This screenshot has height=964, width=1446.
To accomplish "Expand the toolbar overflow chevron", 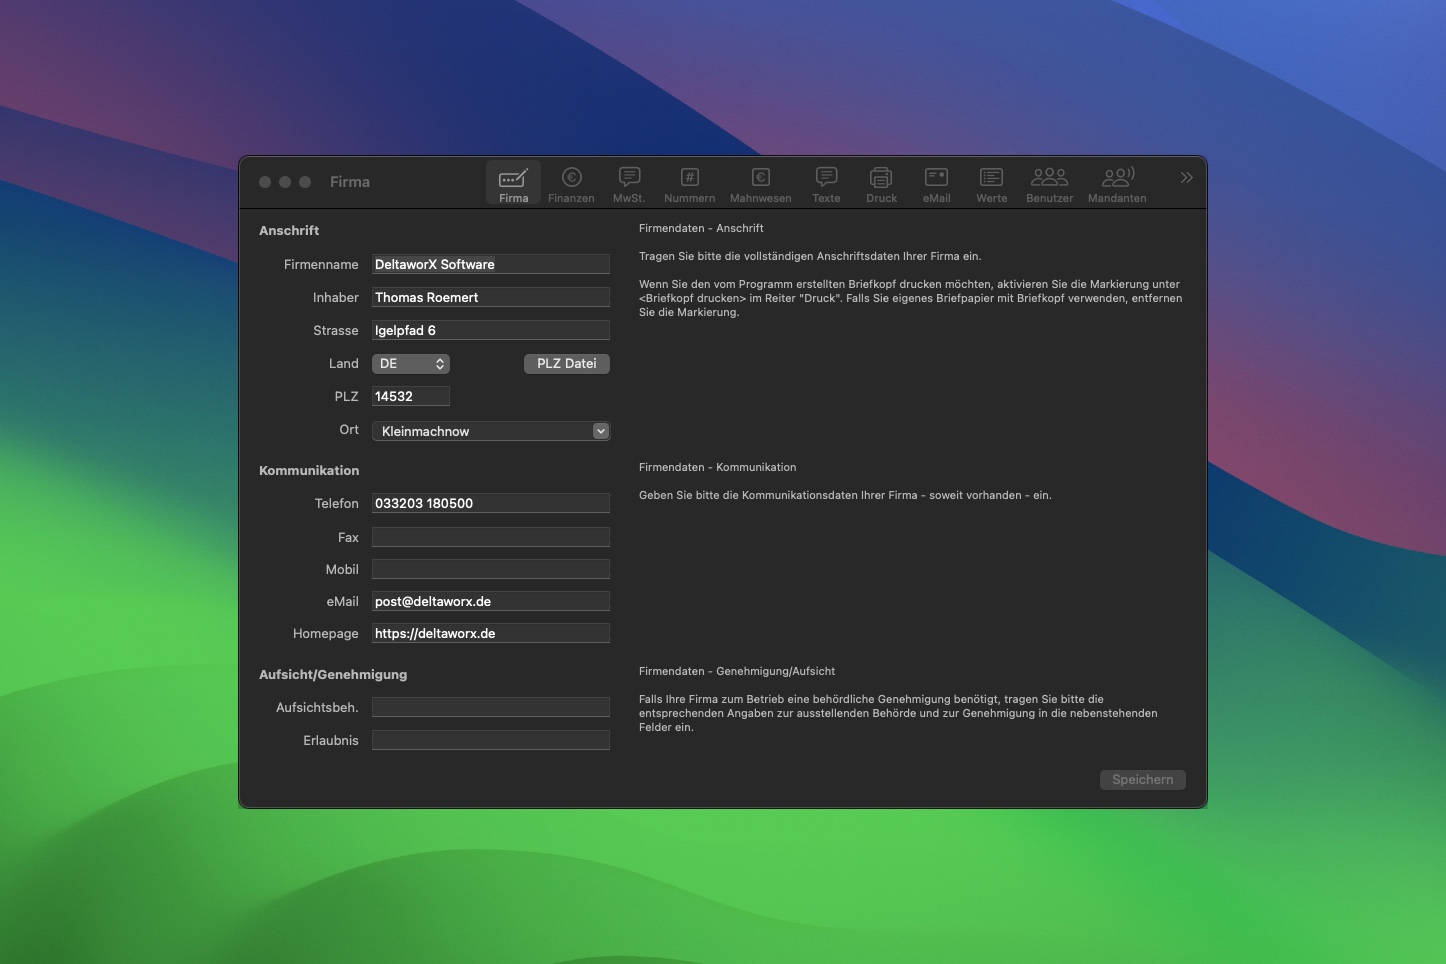I will pos(1186,178).
